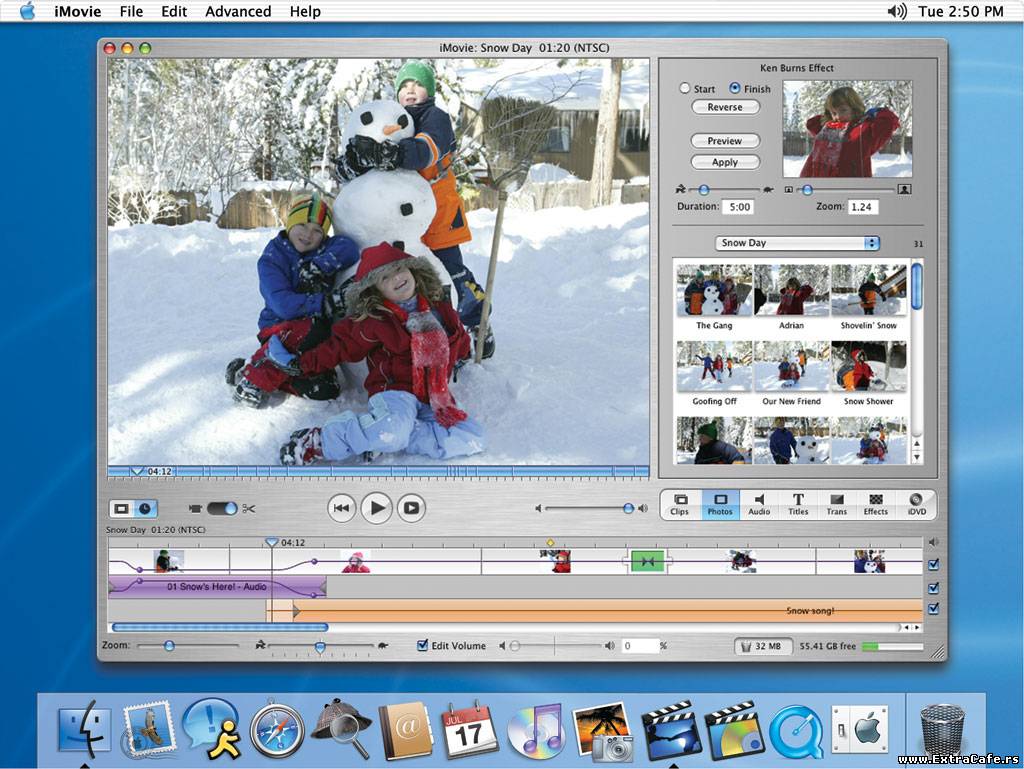Switch to timeline viewer clock icon
Image resolution: width=1024 pixels, height=769 pixels.
point(144,508)
